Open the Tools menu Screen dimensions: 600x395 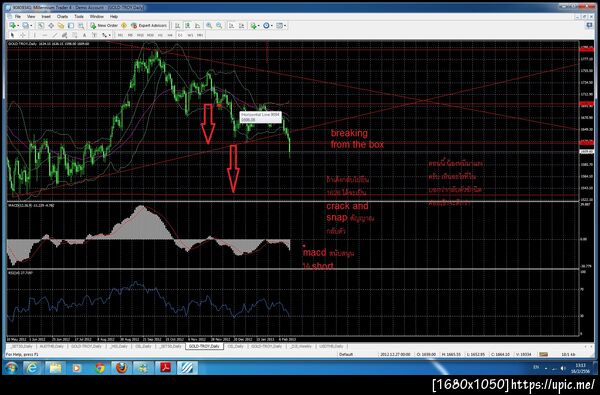click(x=79, y=16)
